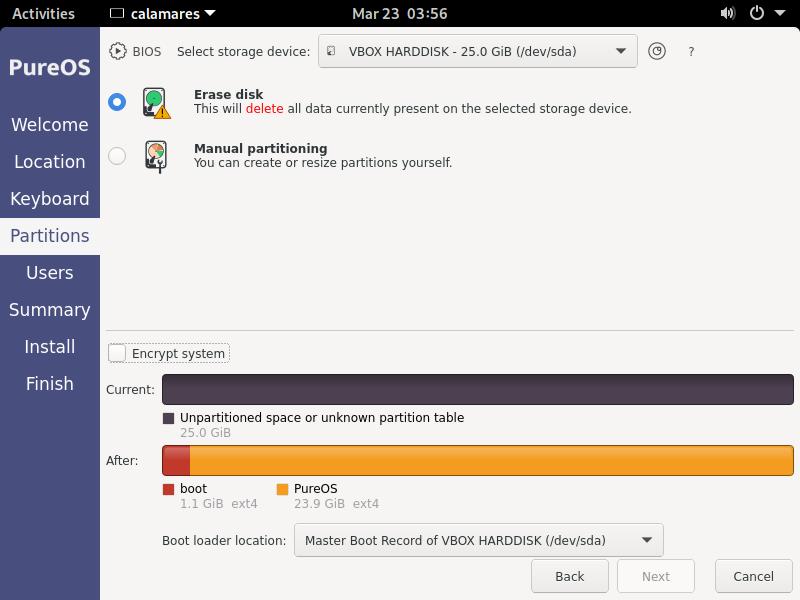
Task: Click the Erase disk drive icon
Action: (156, 102)
